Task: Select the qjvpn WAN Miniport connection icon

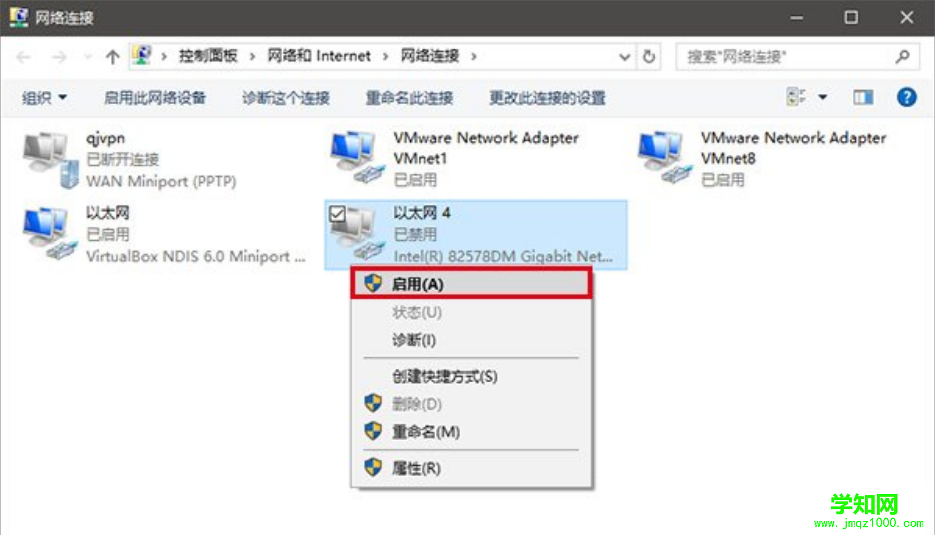Action: pyautogui.click(x=51, y=159)
